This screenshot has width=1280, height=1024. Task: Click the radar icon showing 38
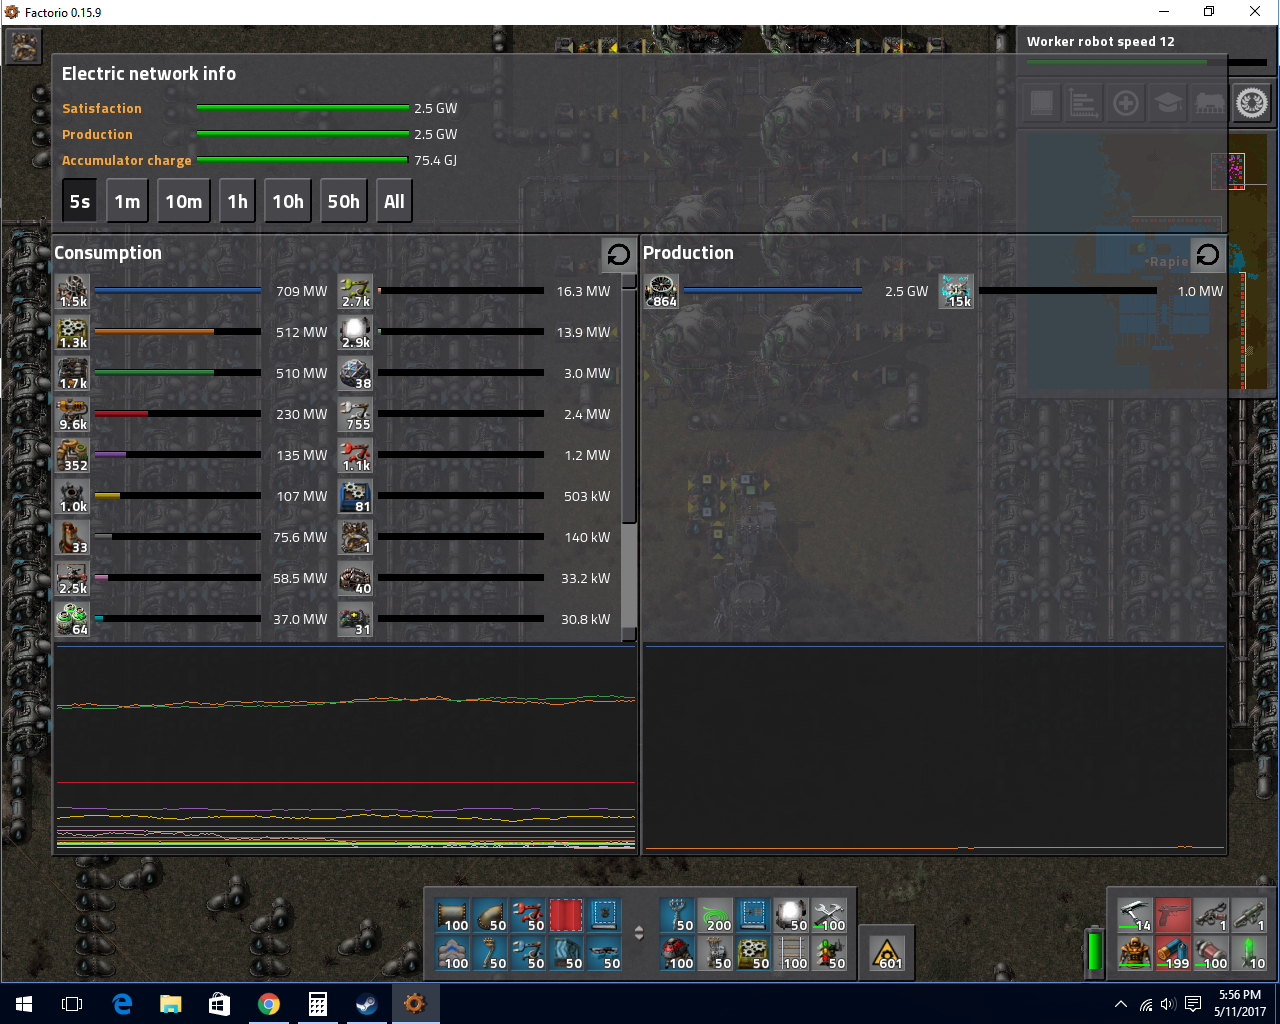pyautogui.click(x=355, y=373)
